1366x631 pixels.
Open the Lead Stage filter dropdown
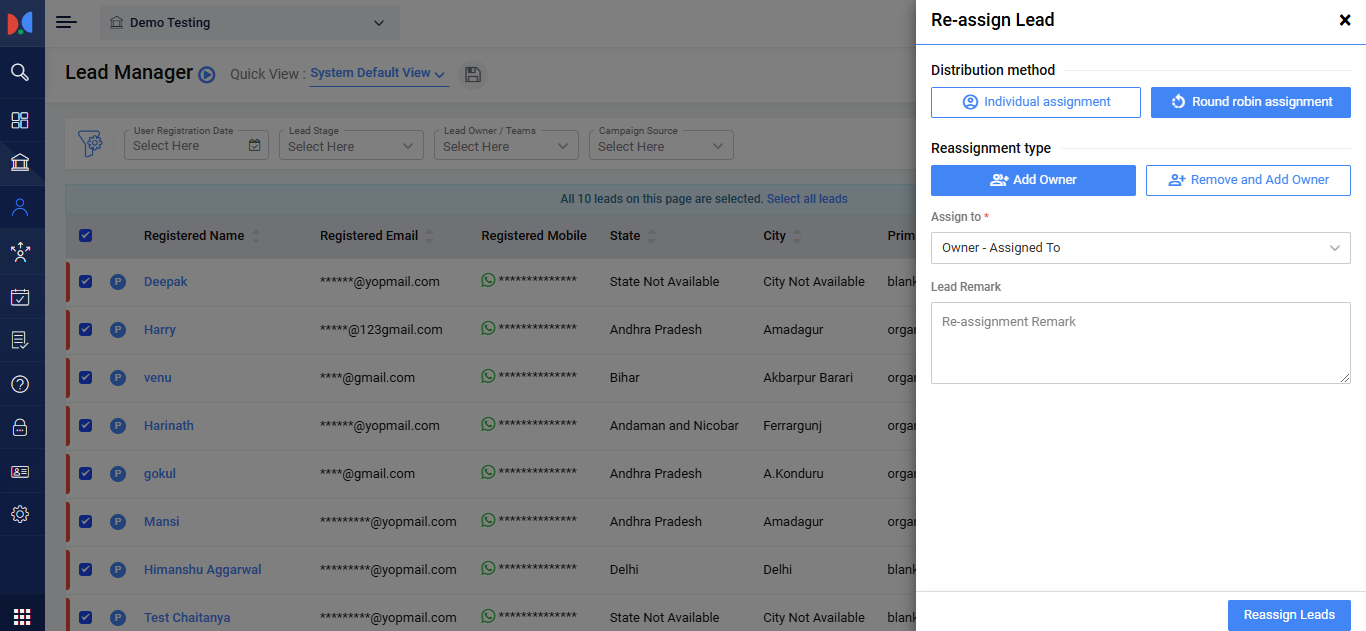(x=350, y=146)
